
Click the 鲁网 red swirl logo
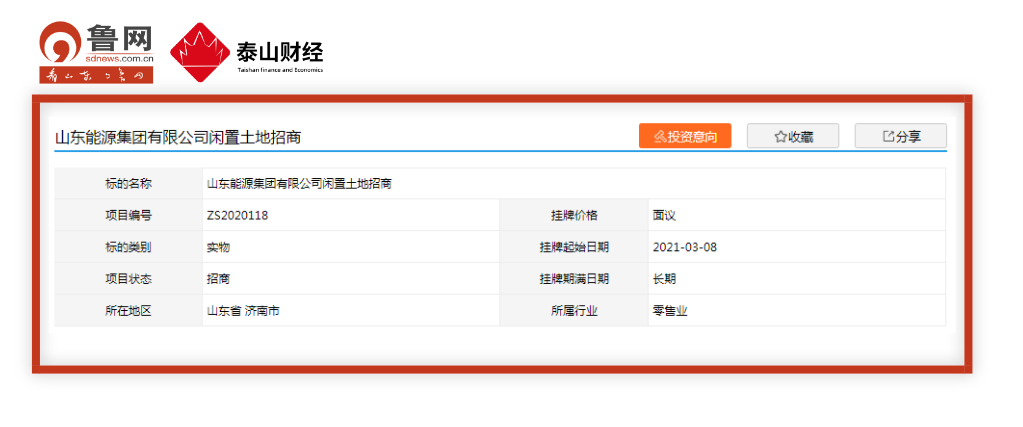(60, 45)
